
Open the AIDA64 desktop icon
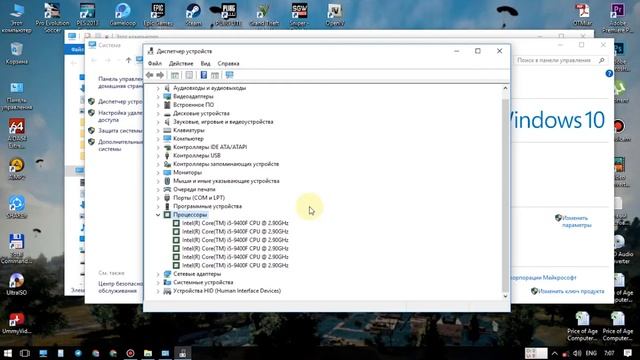point(17,133)
